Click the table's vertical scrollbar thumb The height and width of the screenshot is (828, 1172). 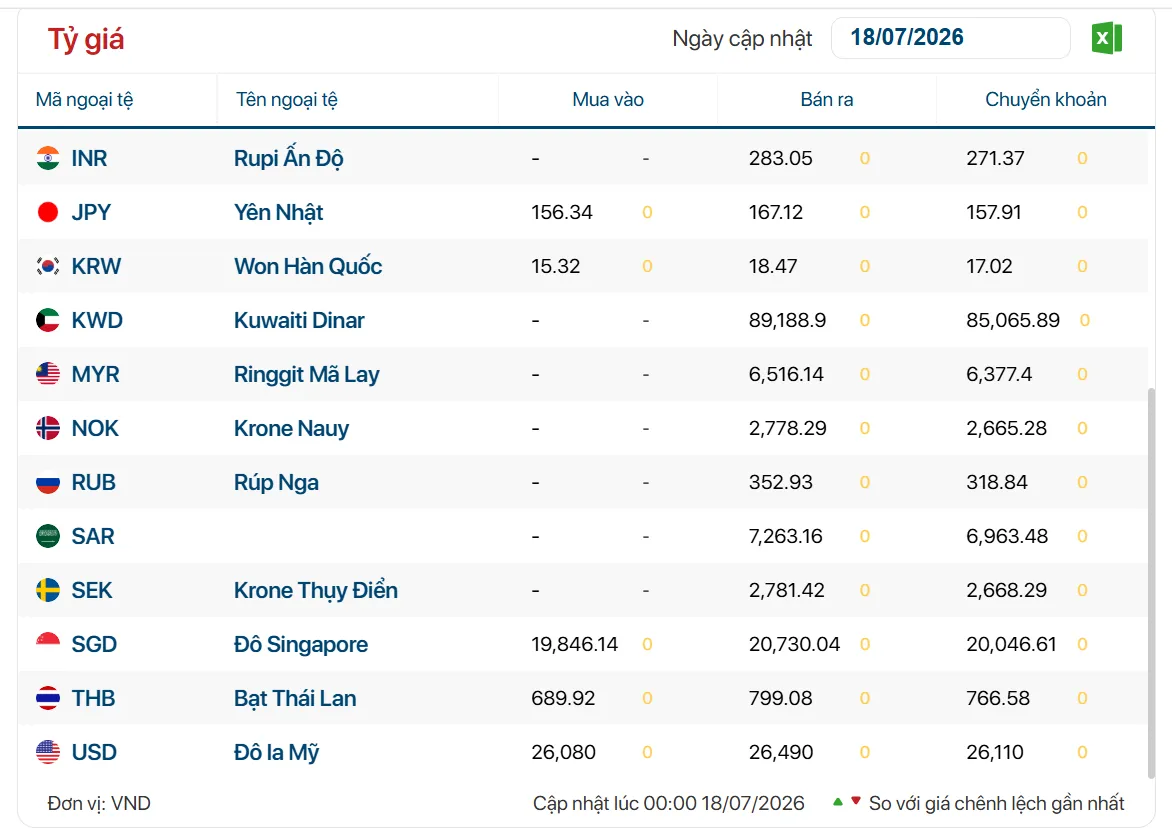pos(1151,583)
